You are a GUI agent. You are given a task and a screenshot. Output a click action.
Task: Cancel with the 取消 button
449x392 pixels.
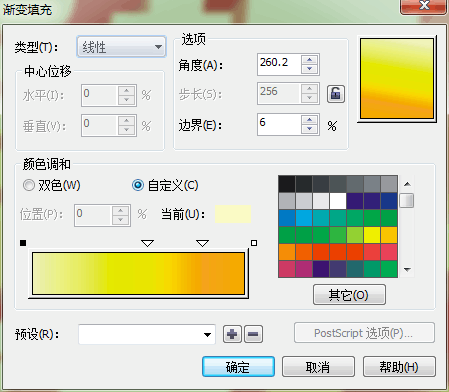[x=318, y=367]
